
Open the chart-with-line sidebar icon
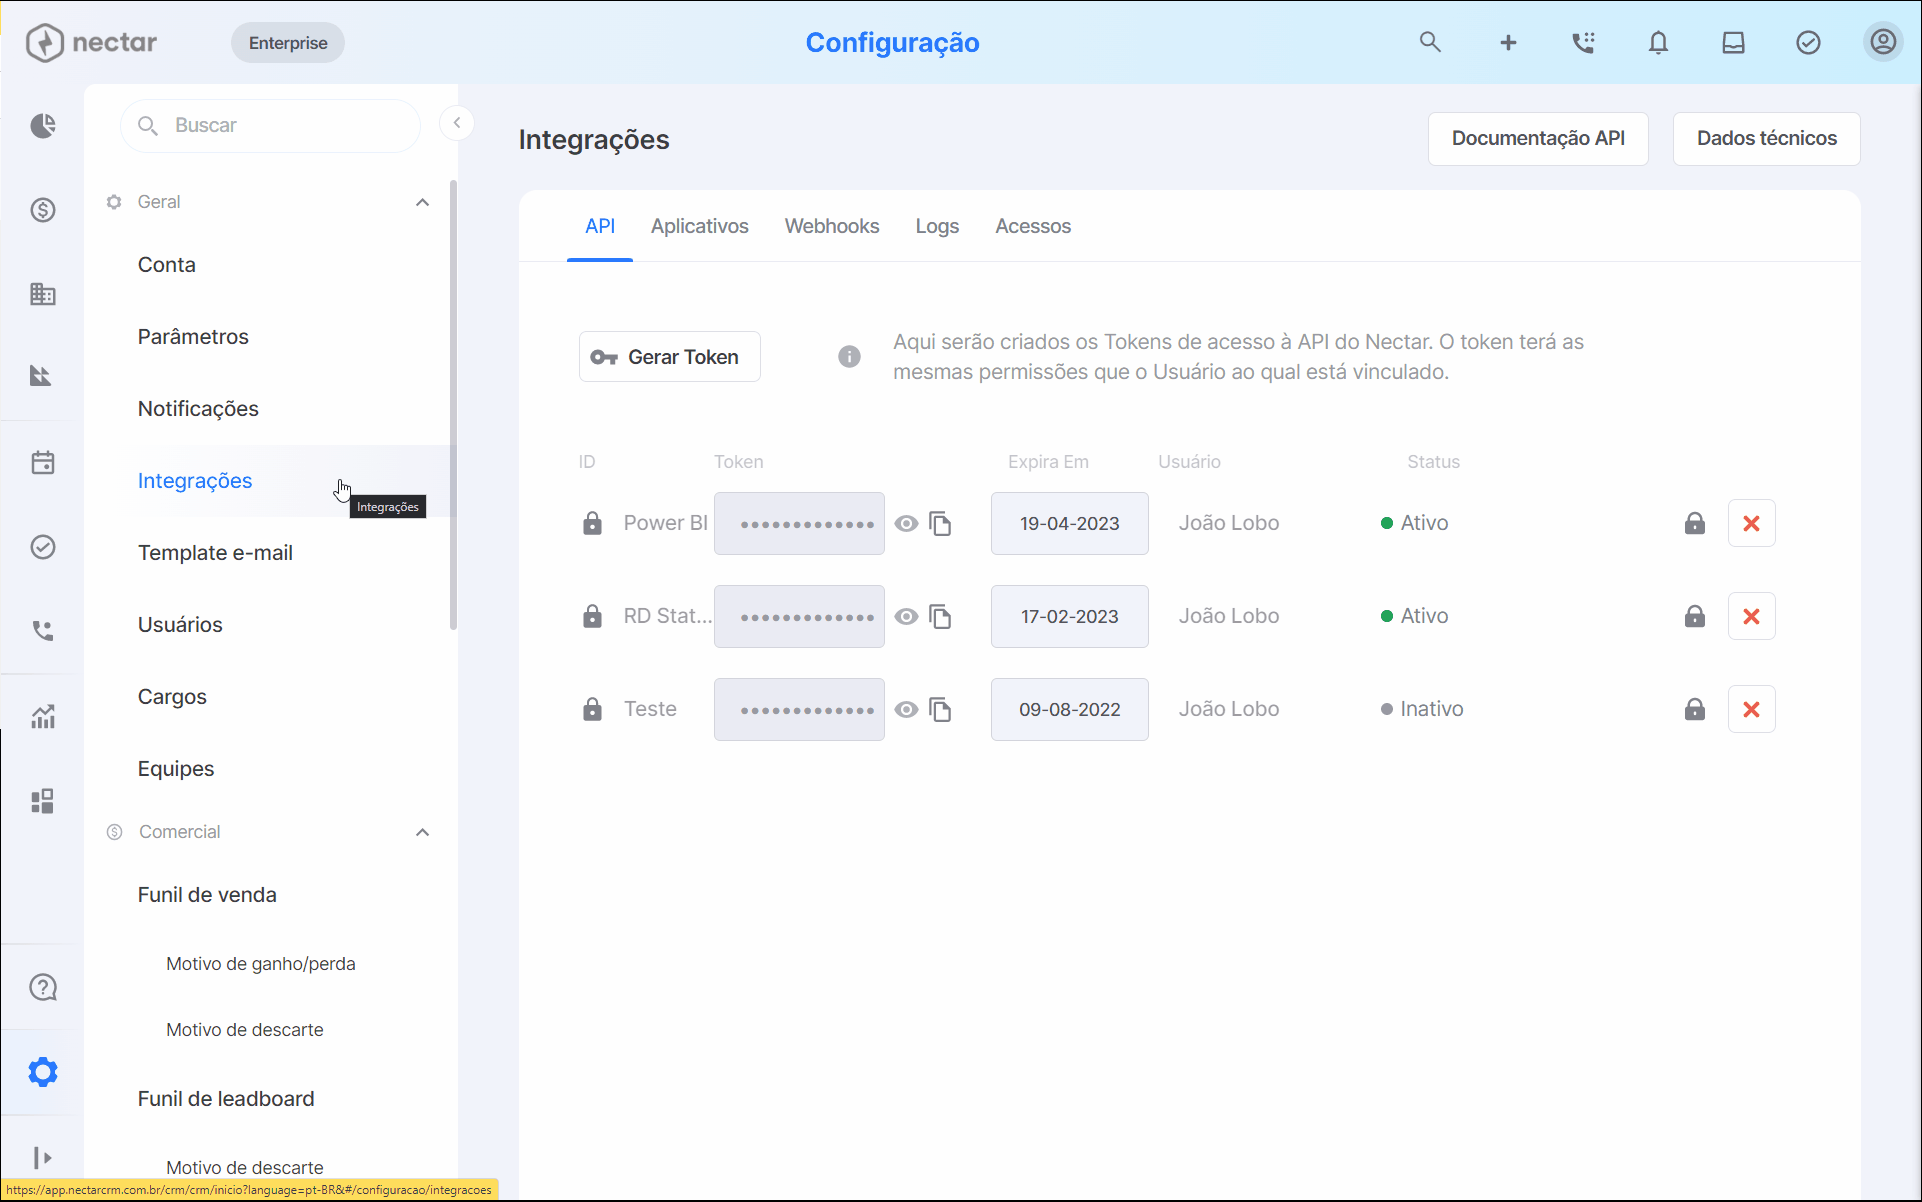43,376
